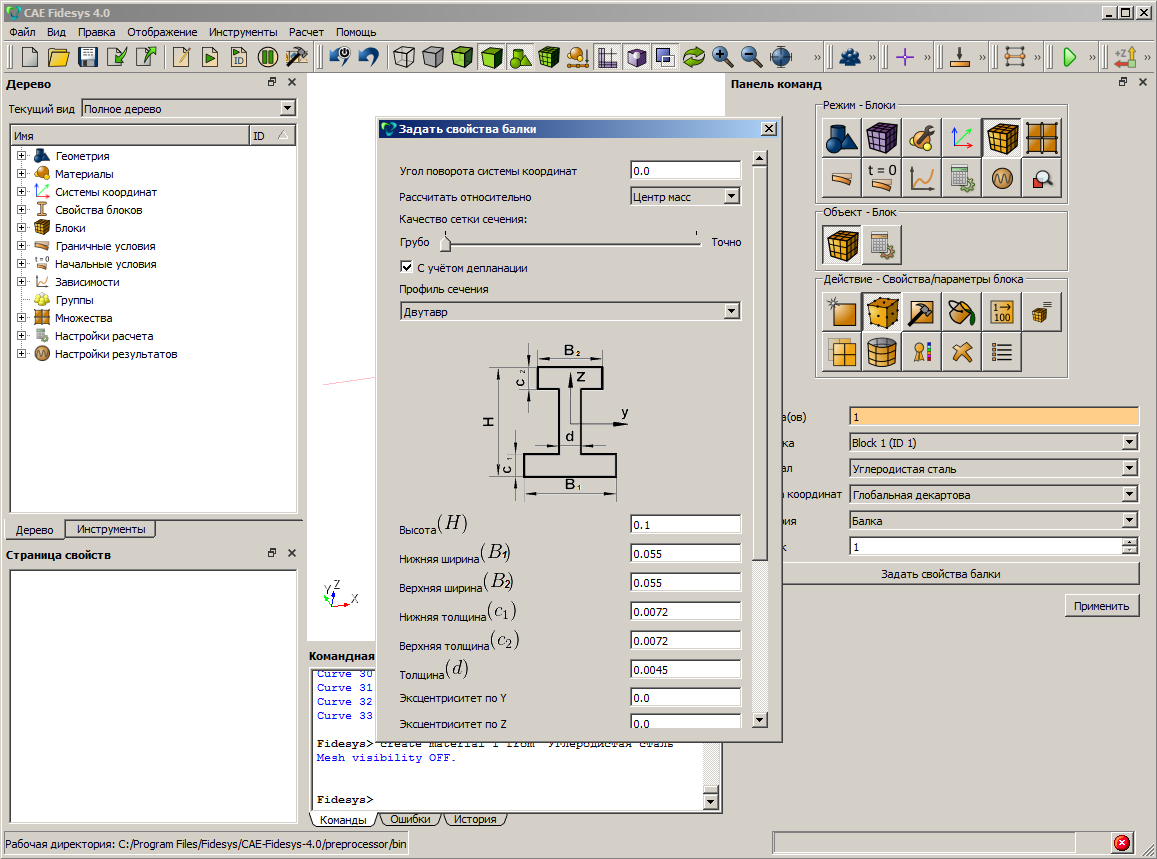
Task: Click the Задать свойства балки button
Action: (941, 573)
